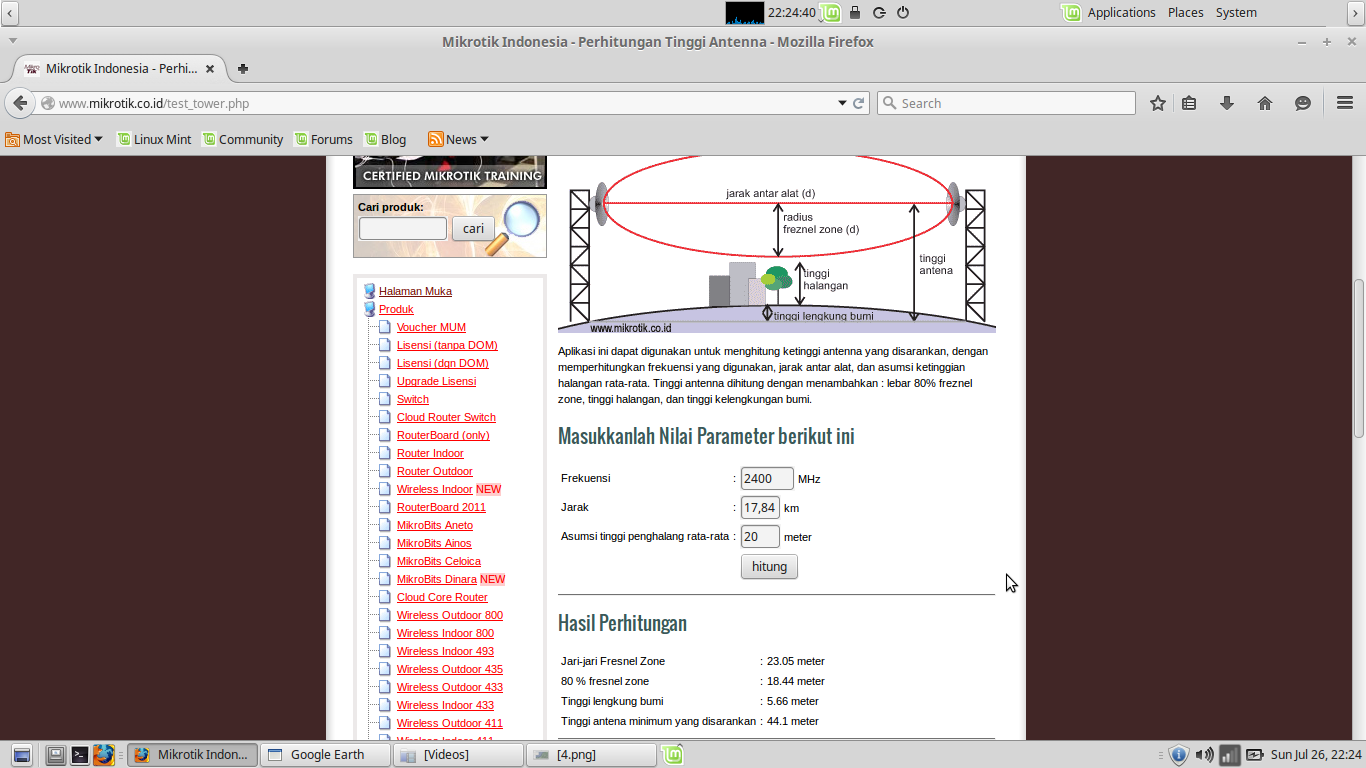The image size is (1366, 768).
Task: Go to the Firefox Home icon
Action: point(1265,103)
